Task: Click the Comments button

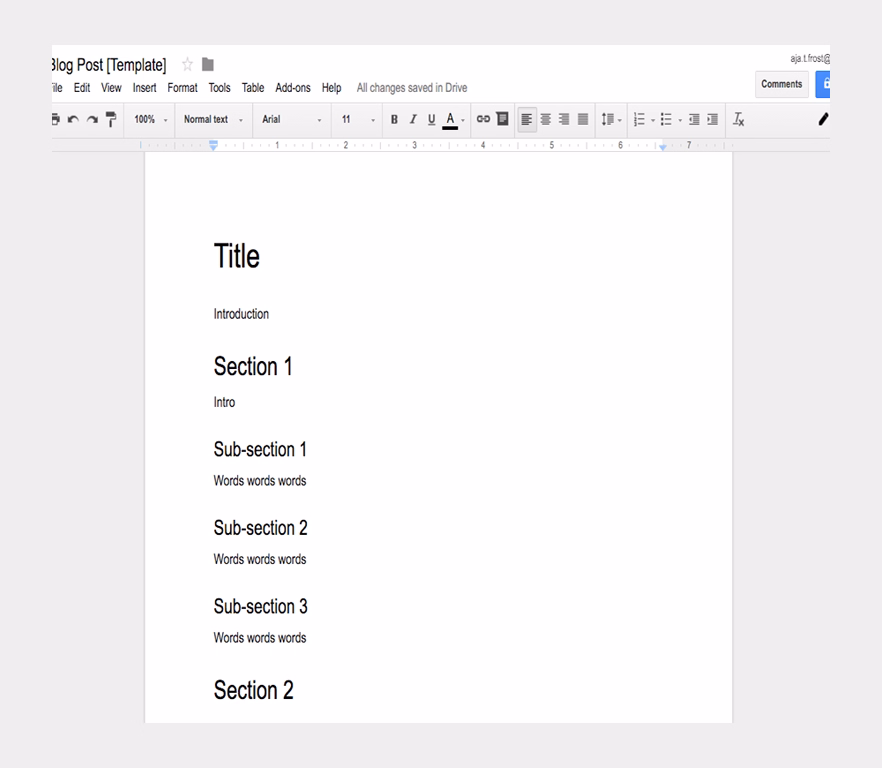Action: click(x=782, y=84)
